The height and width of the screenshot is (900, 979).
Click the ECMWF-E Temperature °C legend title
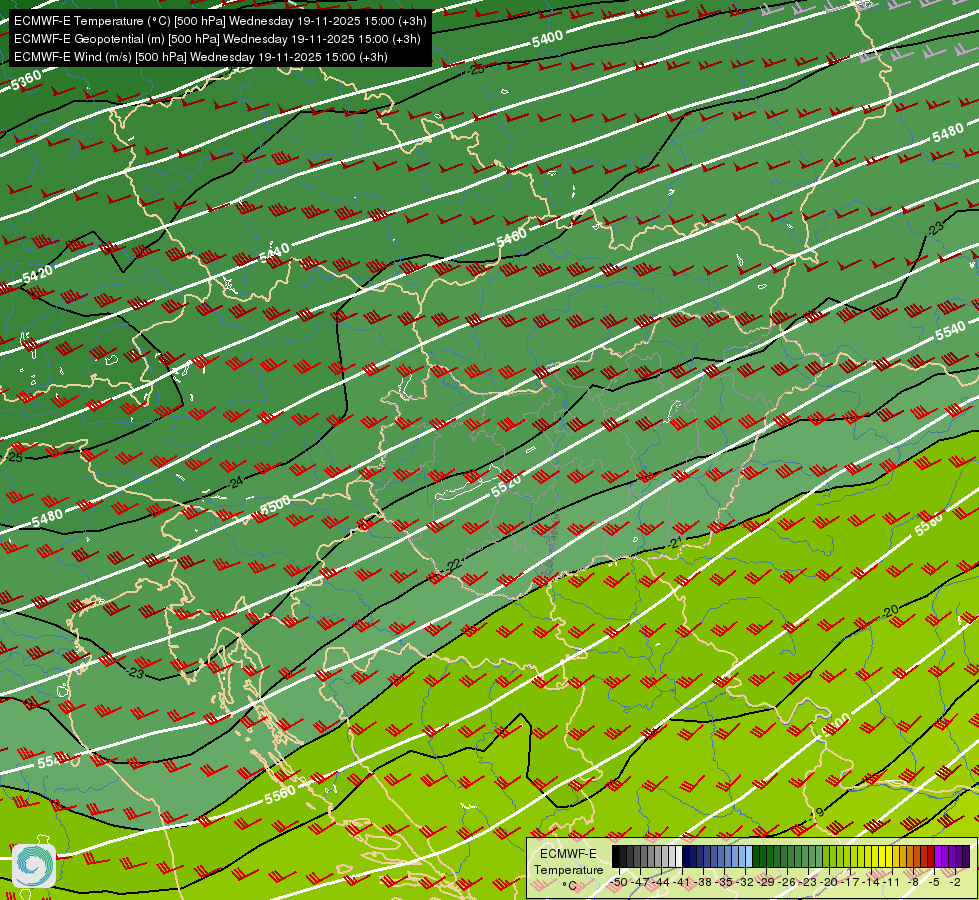pos(568,869)
